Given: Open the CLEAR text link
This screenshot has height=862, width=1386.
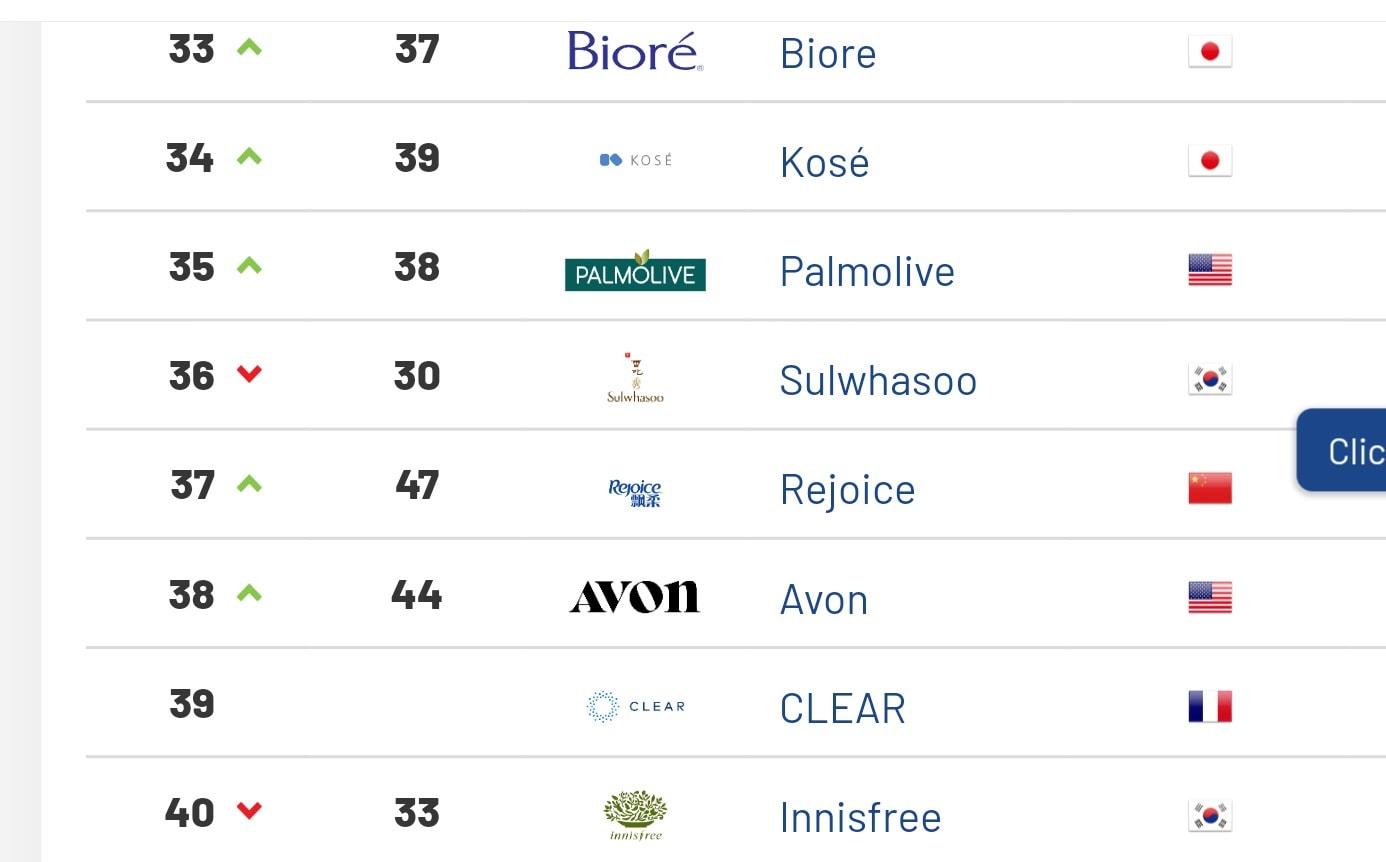Looking at the screenshot, I should pyautogui.click(x=842, y=709).
